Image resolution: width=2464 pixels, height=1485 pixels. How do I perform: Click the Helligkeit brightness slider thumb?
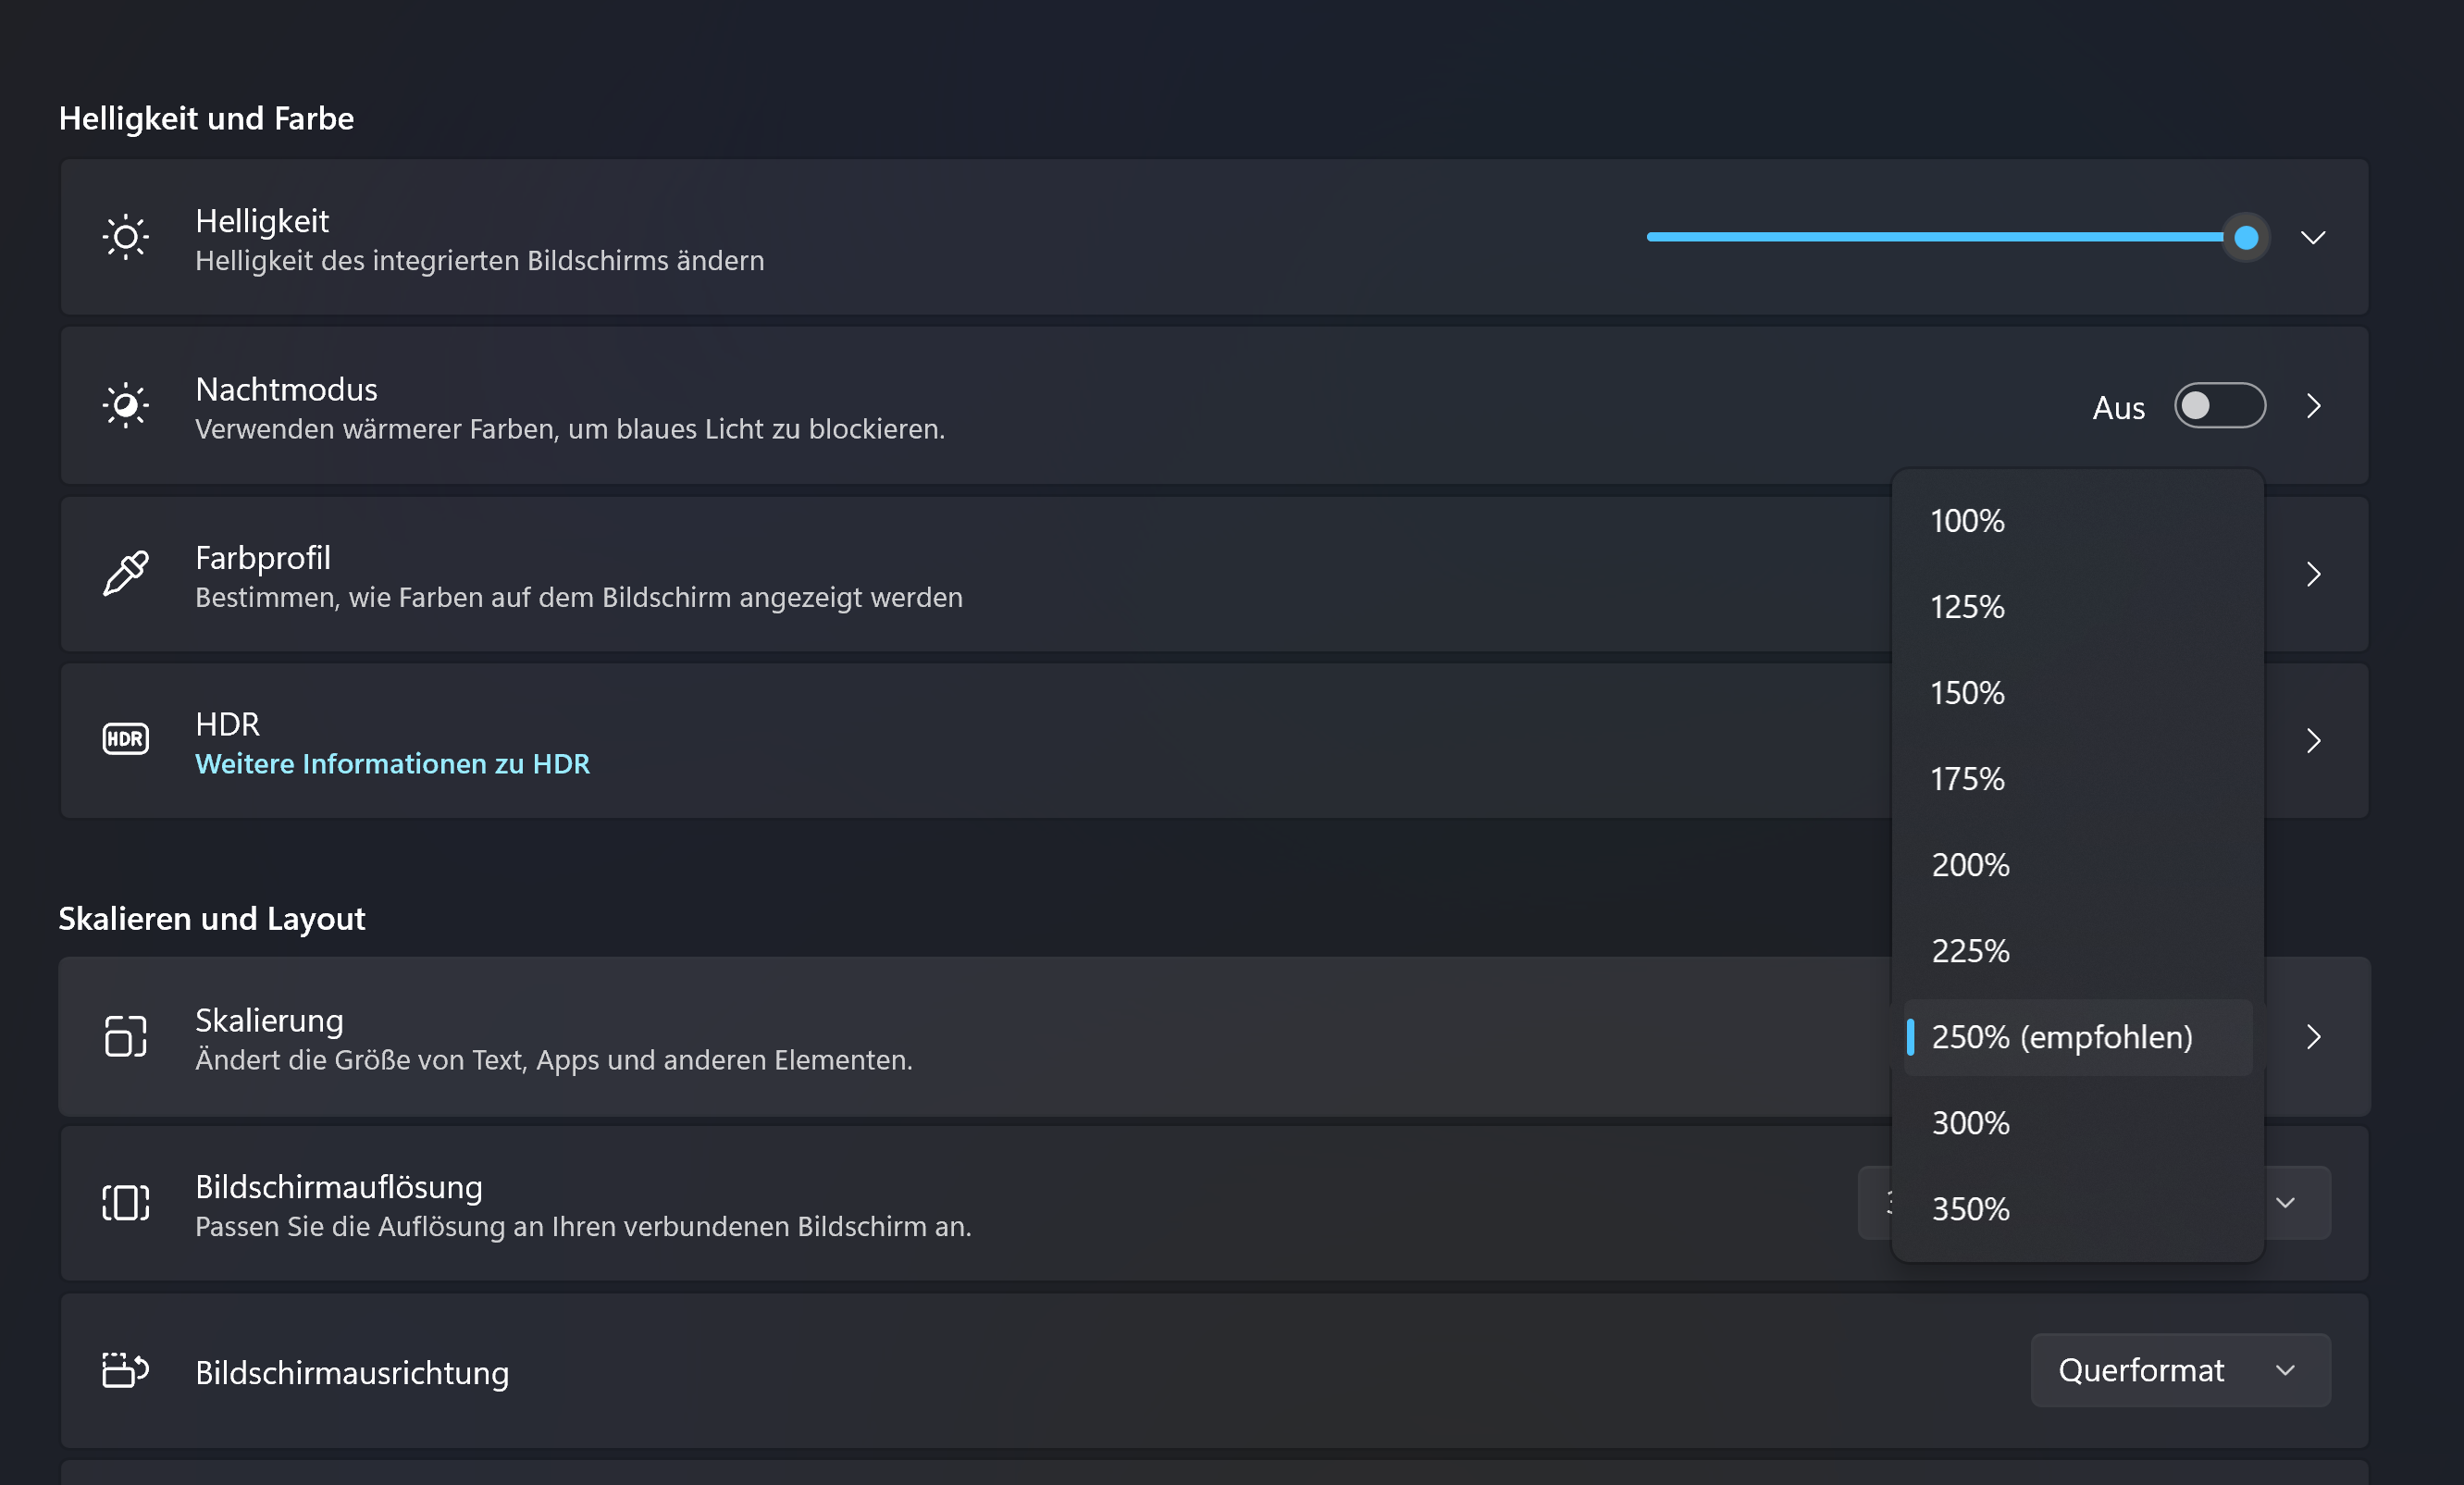[2246, 238]
